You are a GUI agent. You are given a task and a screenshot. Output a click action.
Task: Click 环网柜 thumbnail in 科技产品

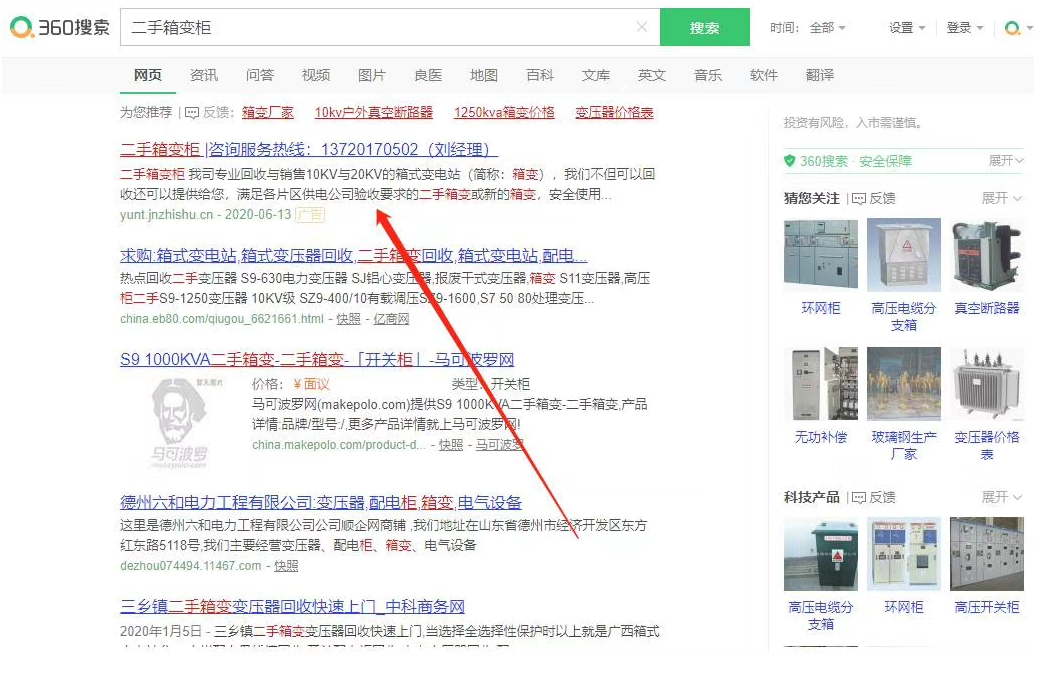pos(903,554)
